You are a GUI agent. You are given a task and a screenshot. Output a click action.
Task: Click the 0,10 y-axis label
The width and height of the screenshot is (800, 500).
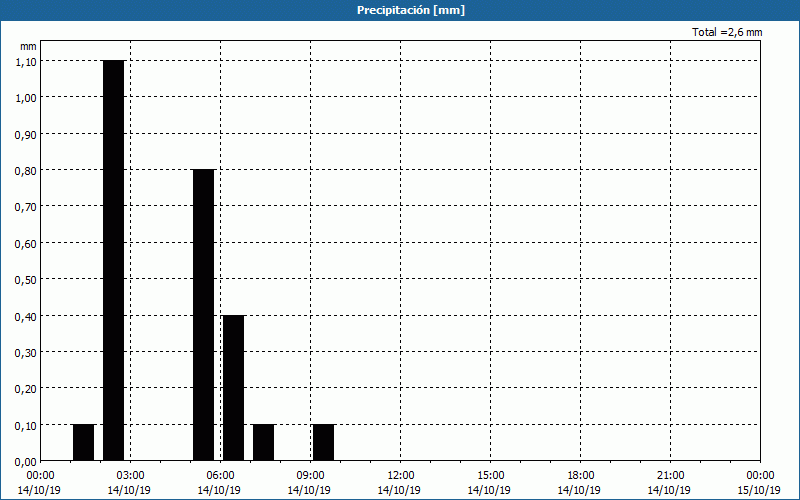pyautogui.click(x=26, y=426)
